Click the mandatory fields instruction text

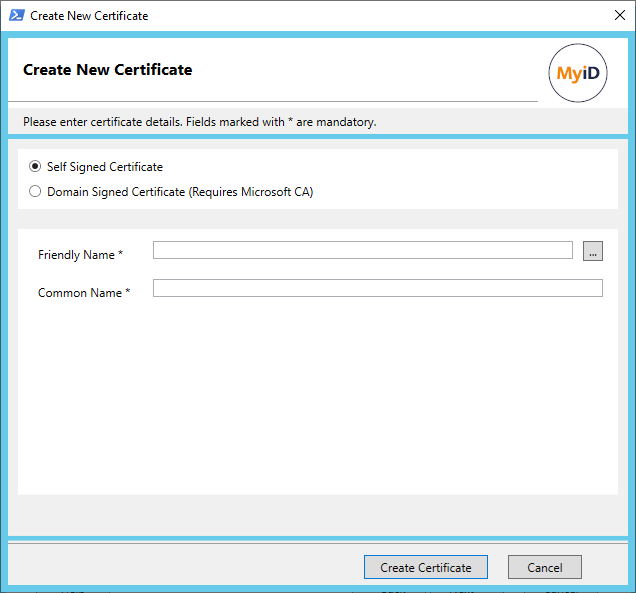199,122
